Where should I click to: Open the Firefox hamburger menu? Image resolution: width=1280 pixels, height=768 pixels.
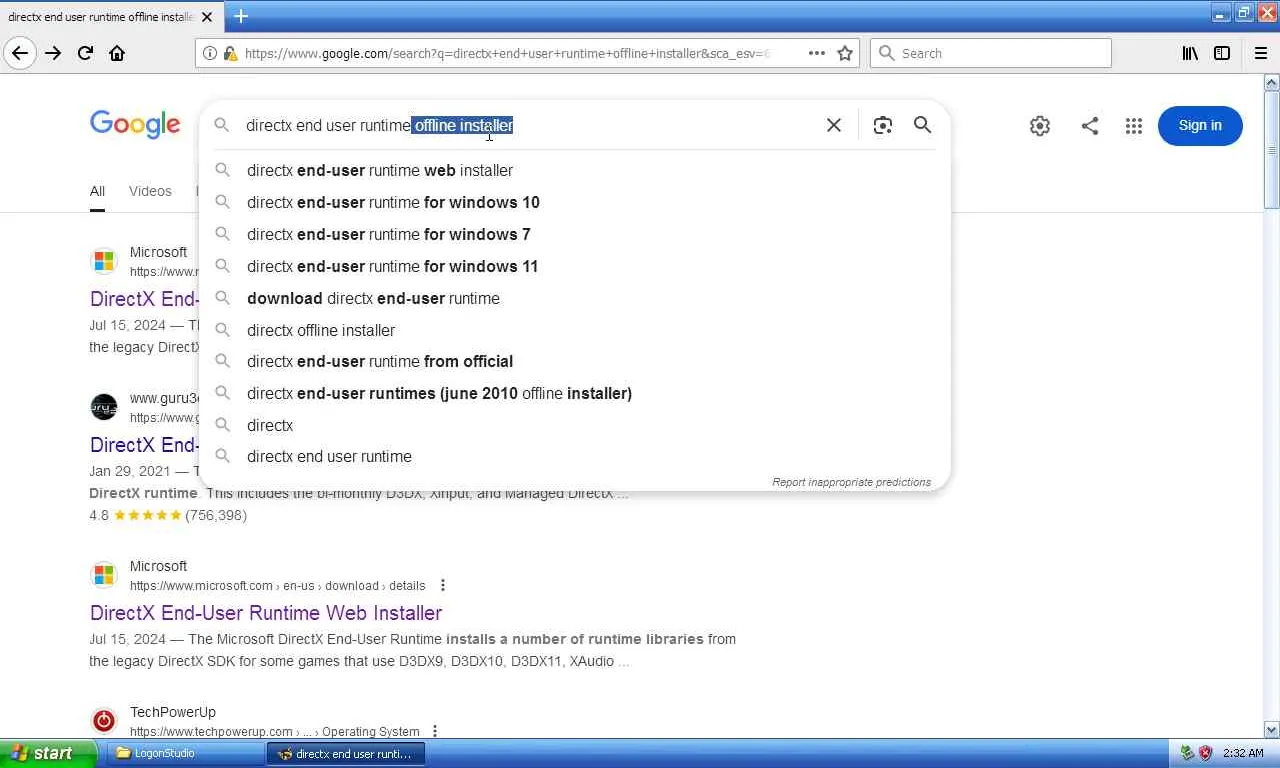coord(1261,53)
